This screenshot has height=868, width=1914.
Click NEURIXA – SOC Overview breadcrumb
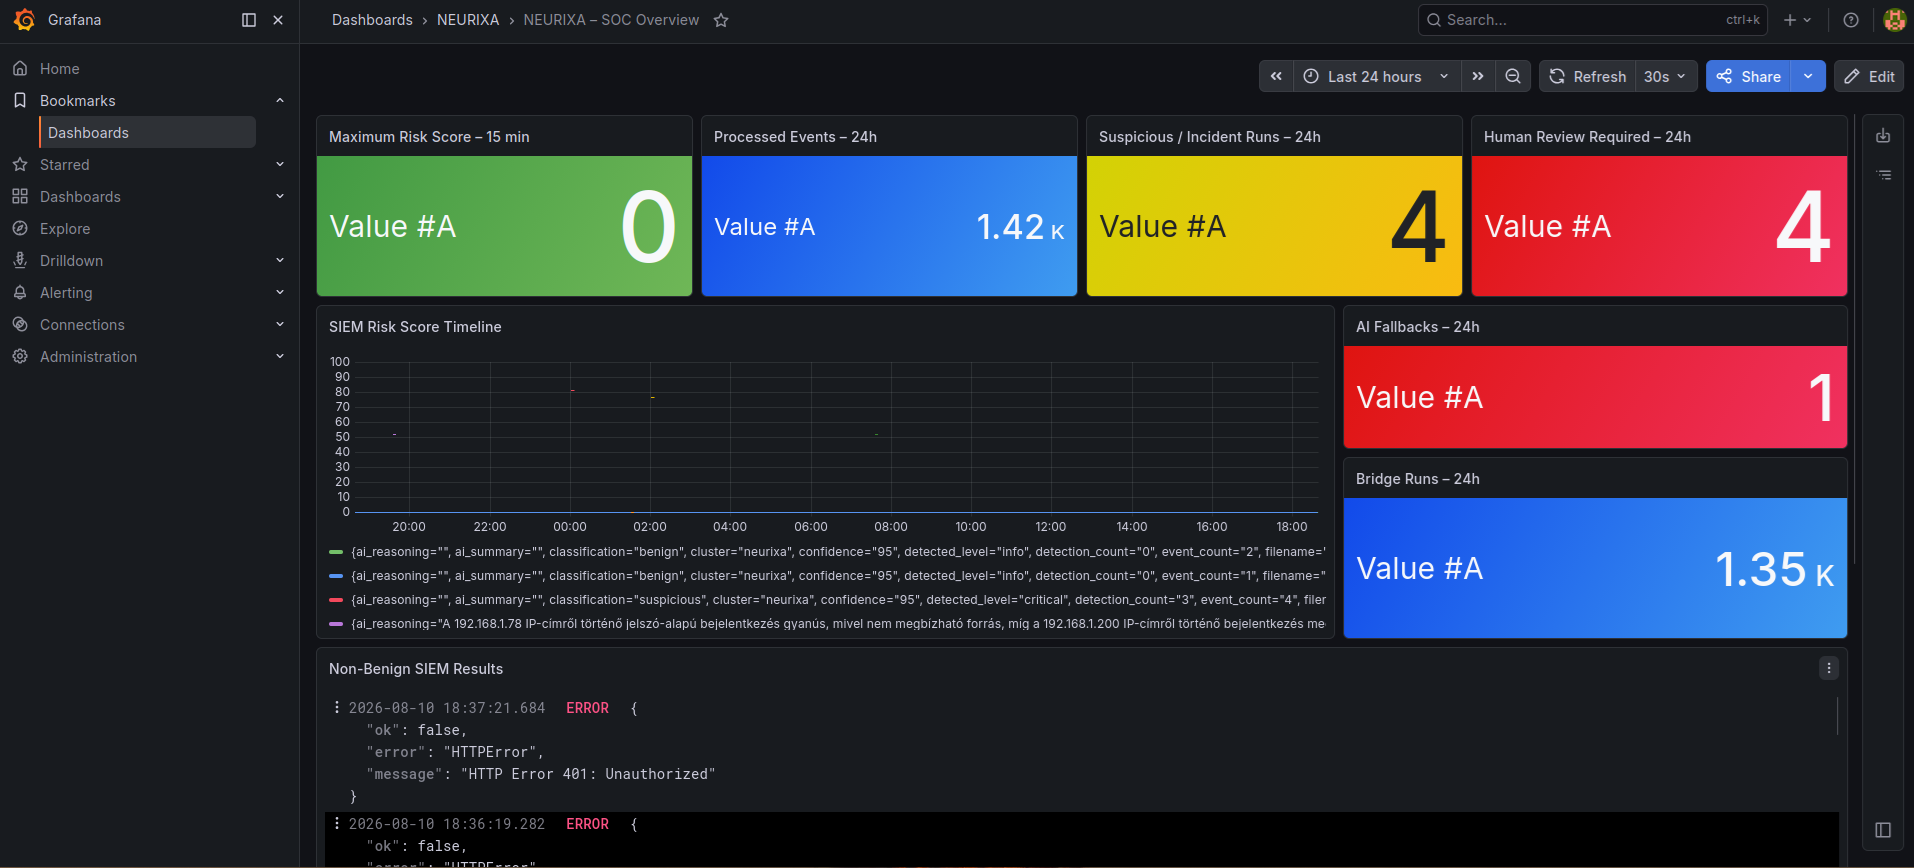point(611,20)
